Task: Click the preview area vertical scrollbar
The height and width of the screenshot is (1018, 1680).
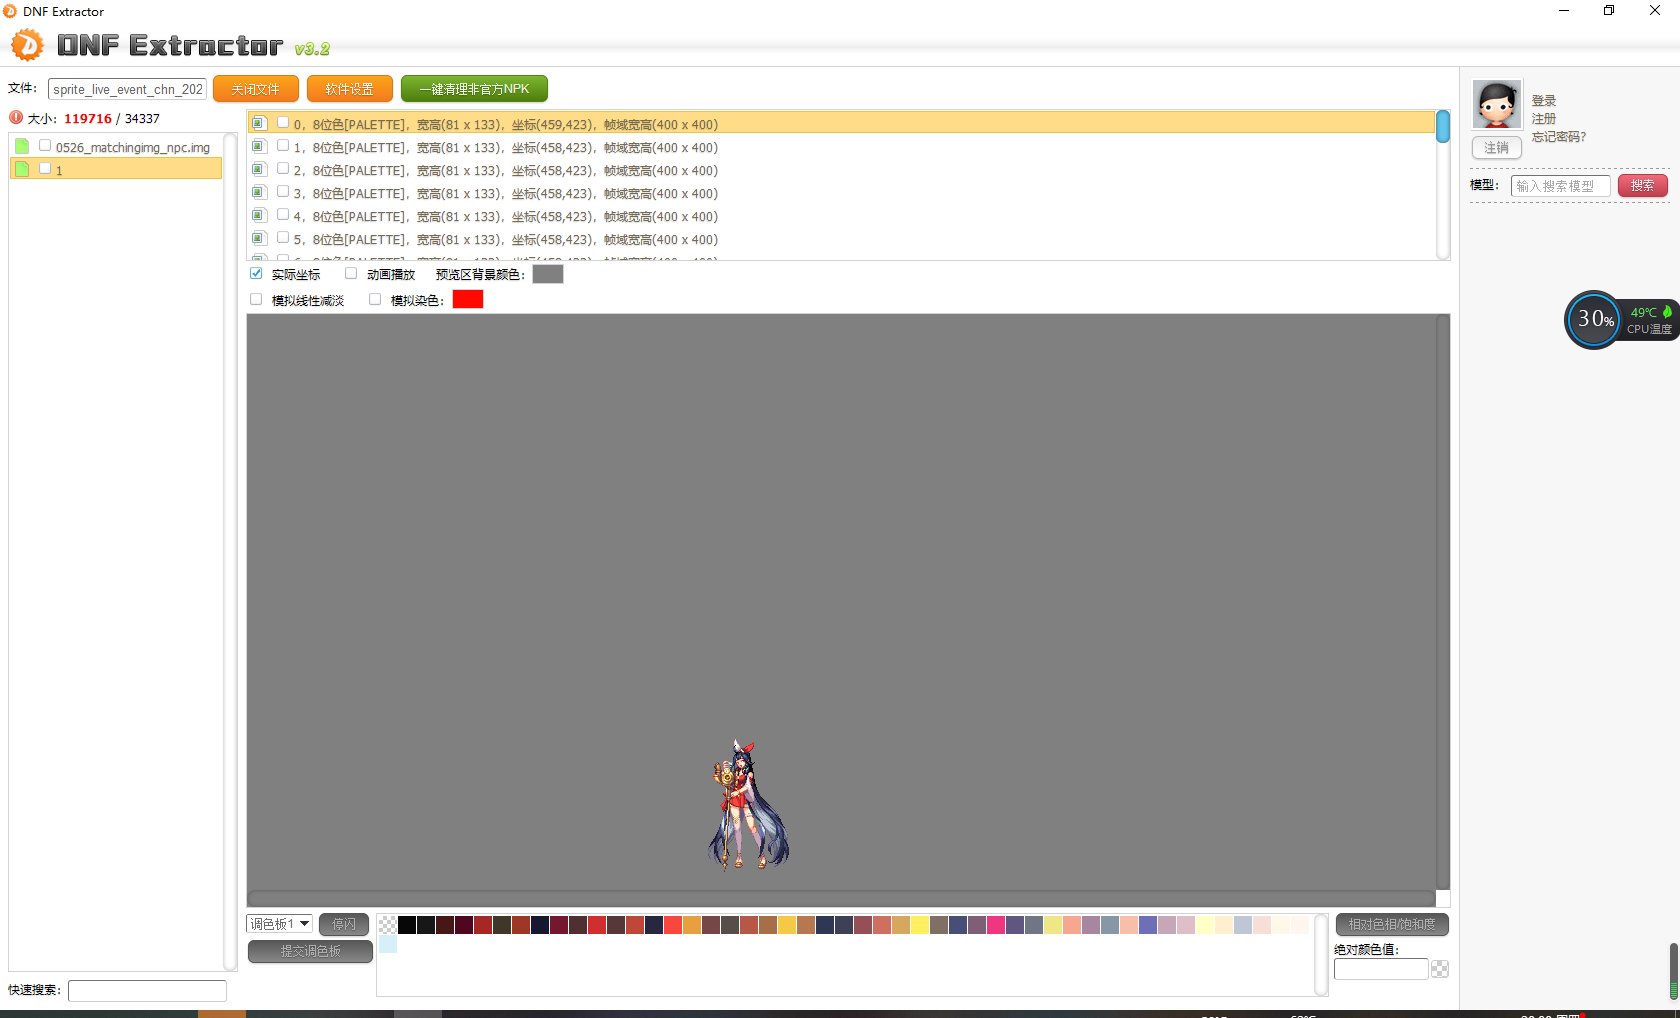Action: (1443, 603)
